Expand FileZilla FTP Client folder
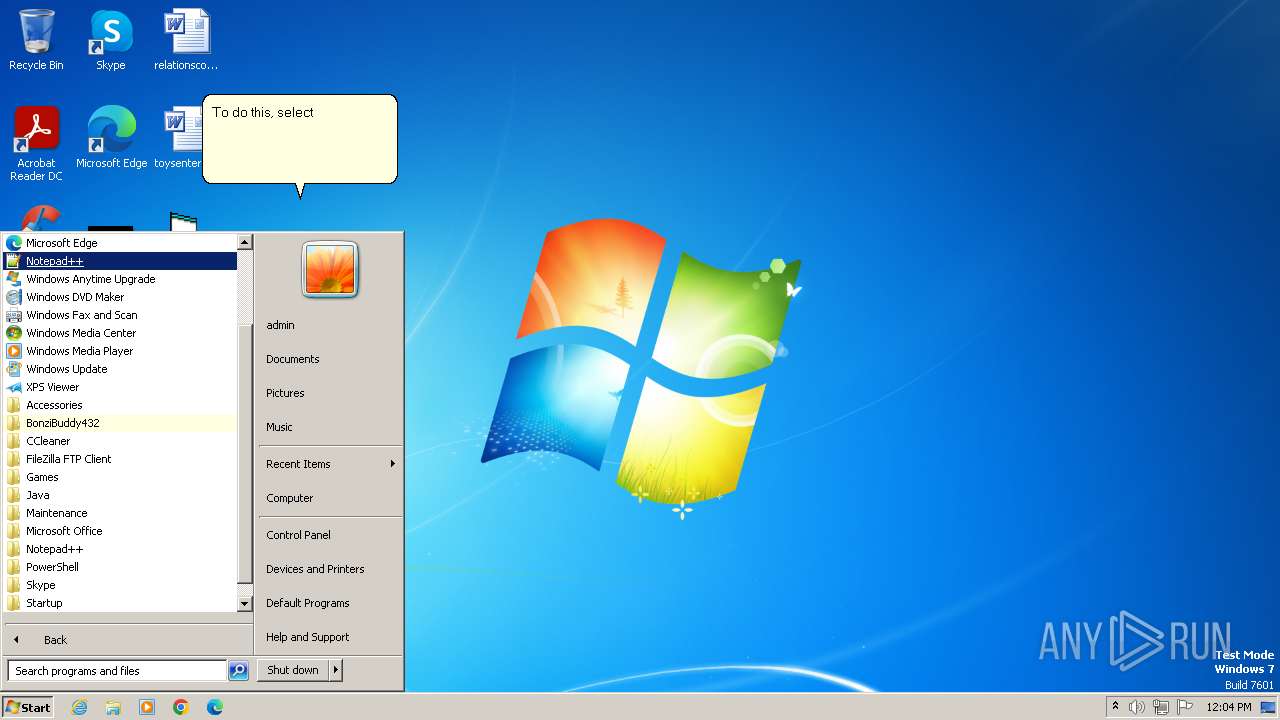The width and height of the screenshot is (1280, 720). 119,459
